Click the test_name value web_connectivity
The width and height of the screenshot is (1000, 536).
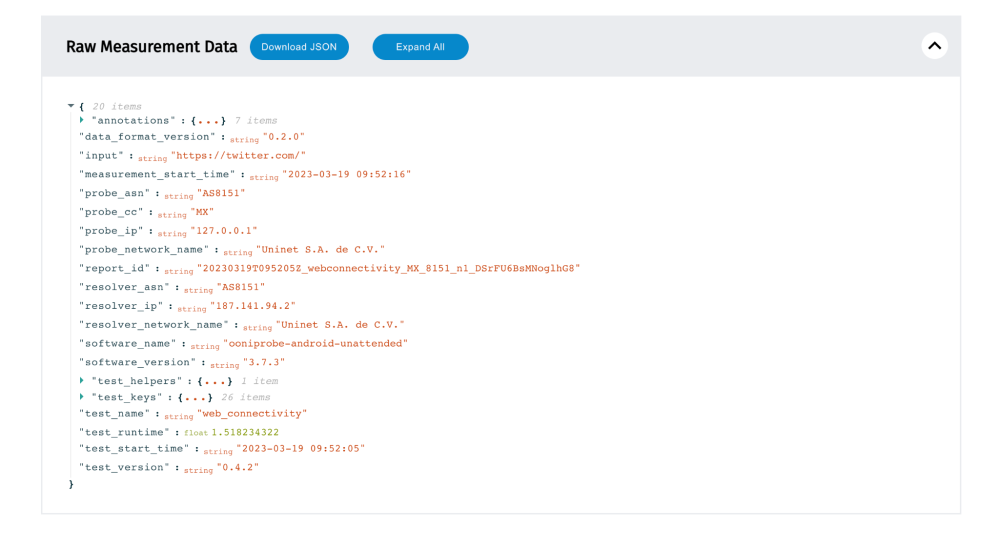click(252, 413)
